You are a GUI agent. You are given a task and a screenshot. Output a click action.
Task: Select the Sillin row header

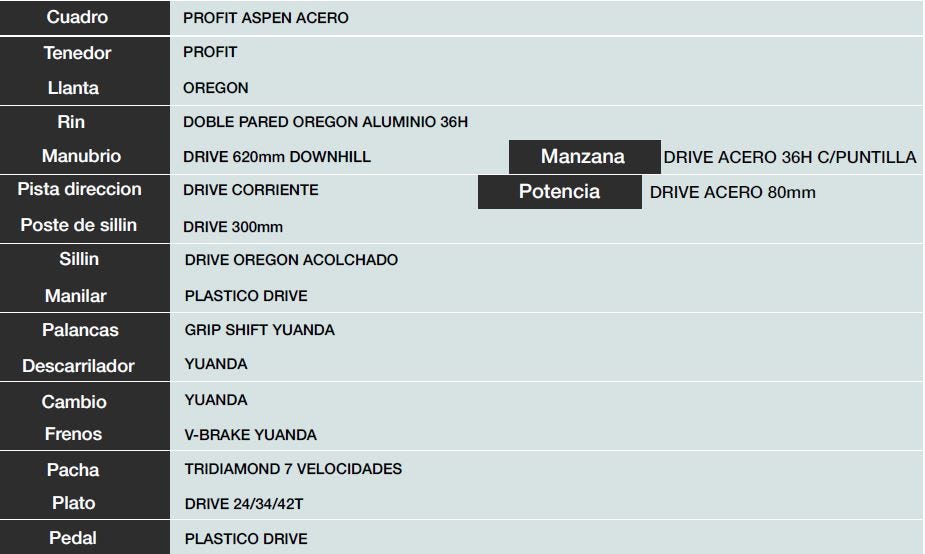(79, 260)
